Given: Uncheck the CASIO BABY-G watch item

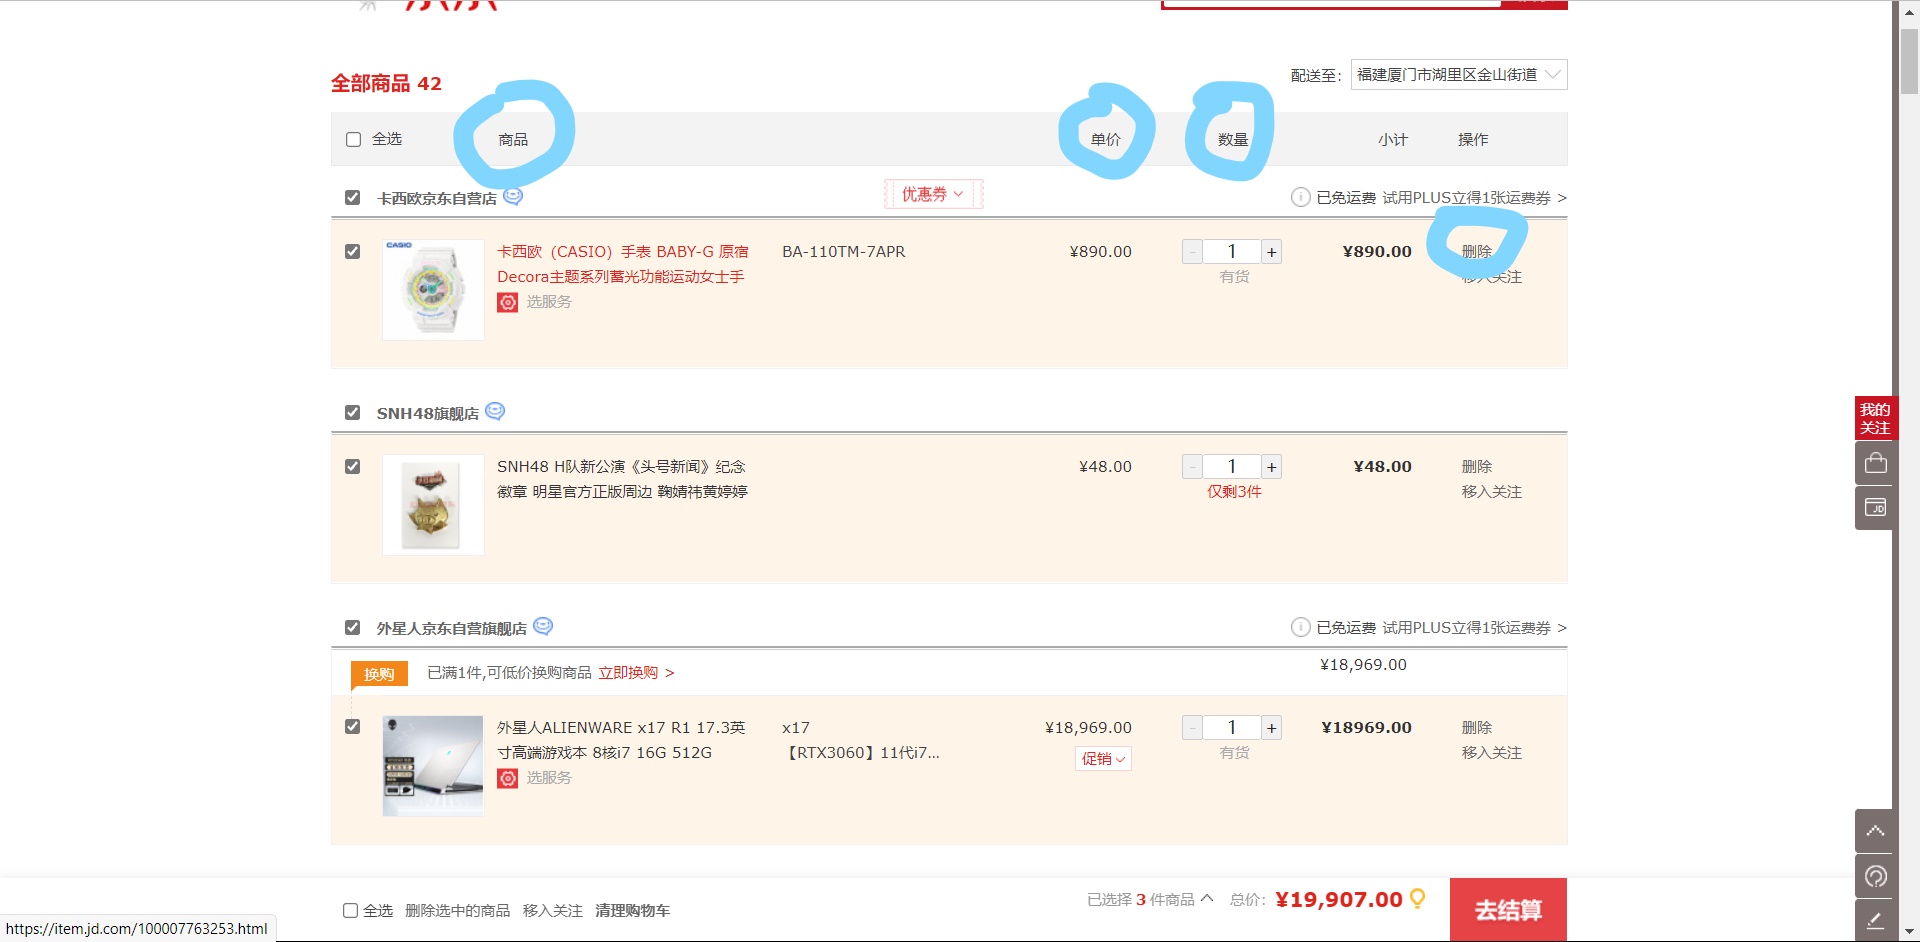Looking at the screenshot, I should tap(352, 251).
